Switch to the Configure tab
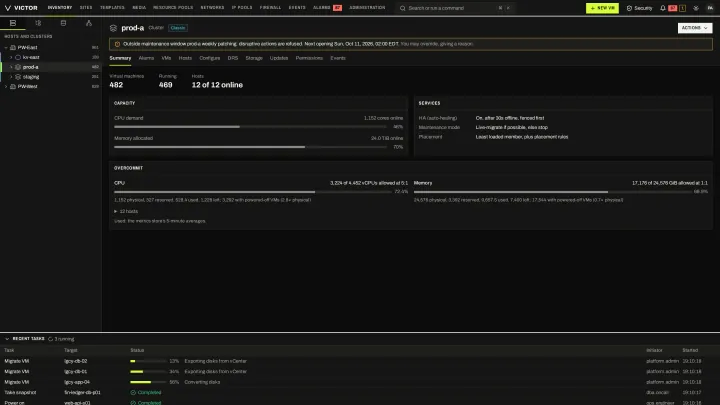This screenshot has height=405, width=720. [x=209, y=58]
